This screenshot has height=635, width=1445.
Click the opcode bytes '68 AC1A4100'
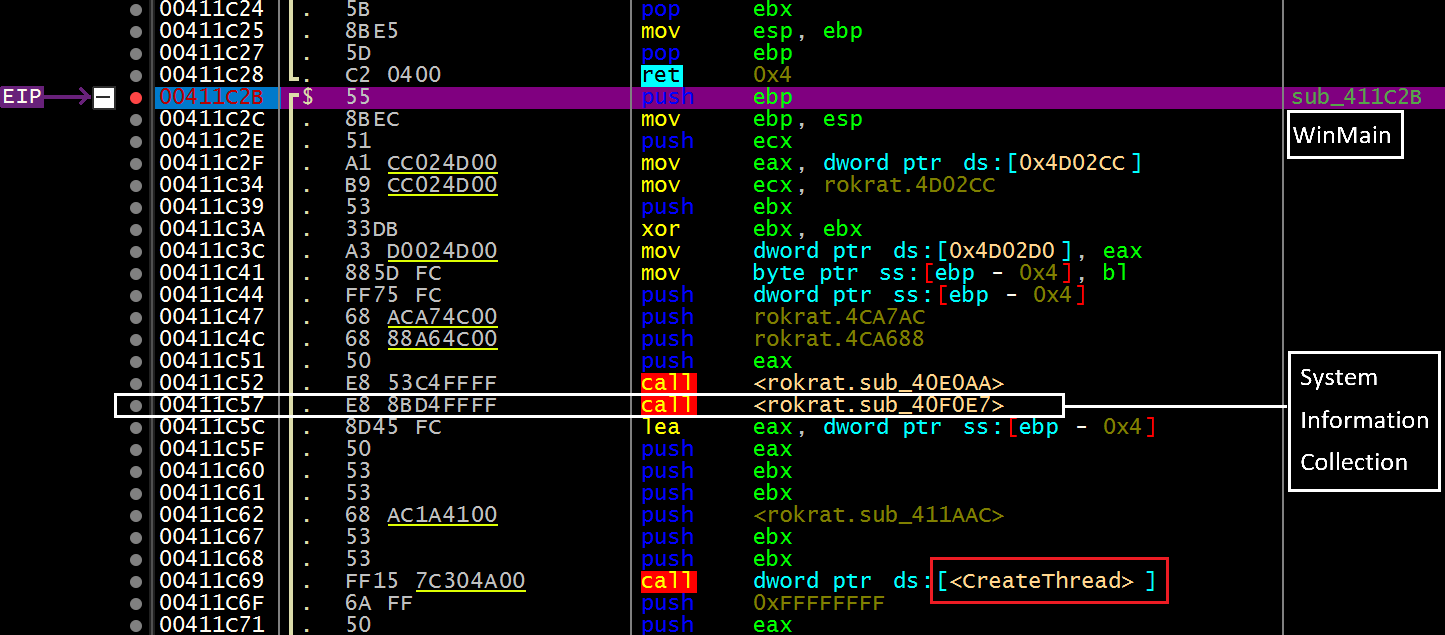click(x=421, y=515)
